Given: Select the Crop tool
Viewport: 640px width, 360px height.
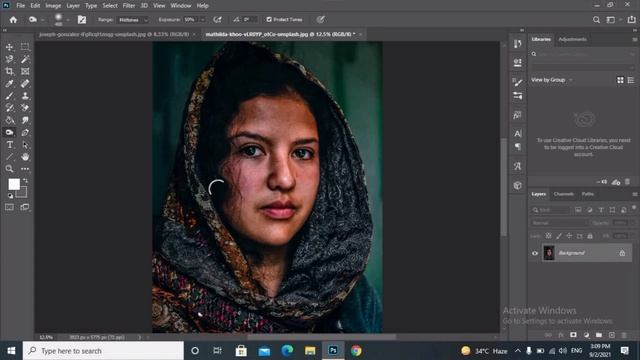Looking at the screenshot, I should pyautogui.click(x=9, y=71).
